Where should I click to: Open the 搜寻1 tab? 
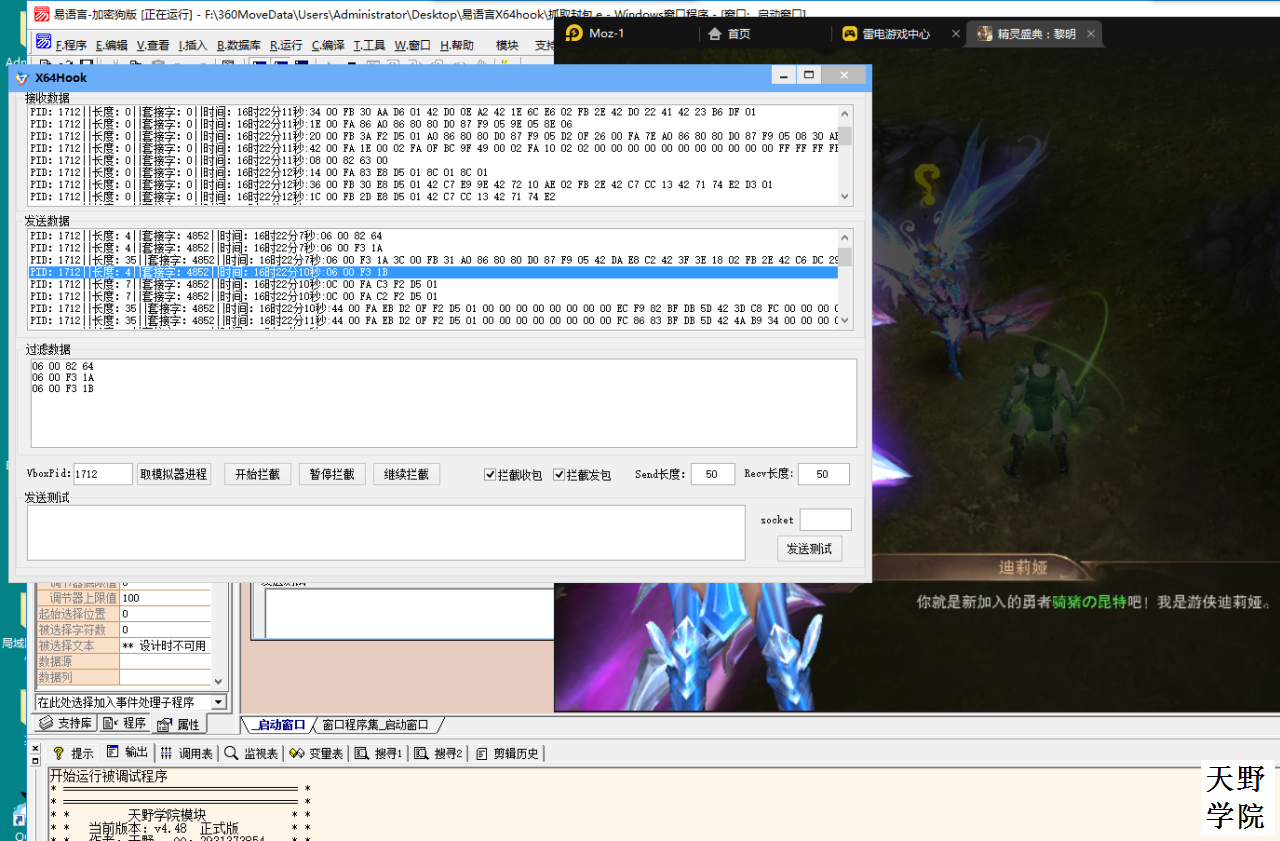coord(378,753)
